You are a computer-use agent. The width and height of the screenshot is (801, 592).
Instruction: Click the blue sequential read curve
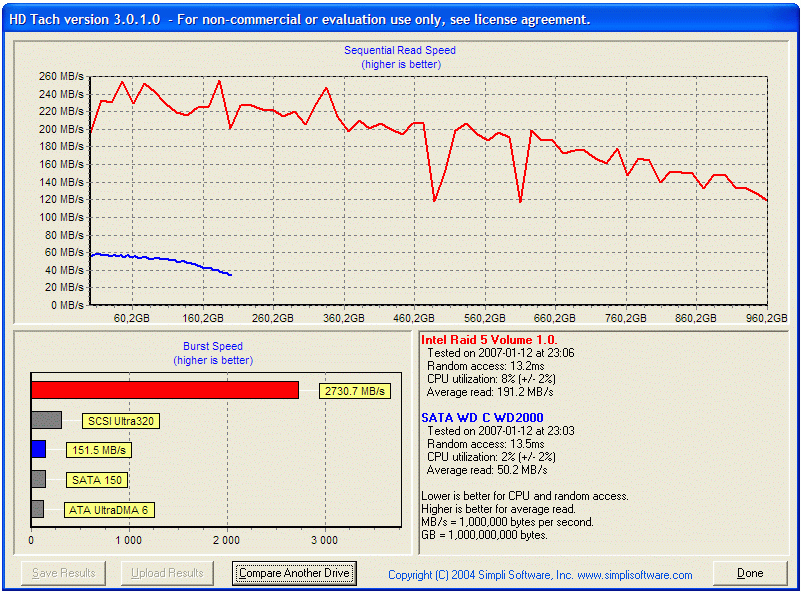[150, 258]
